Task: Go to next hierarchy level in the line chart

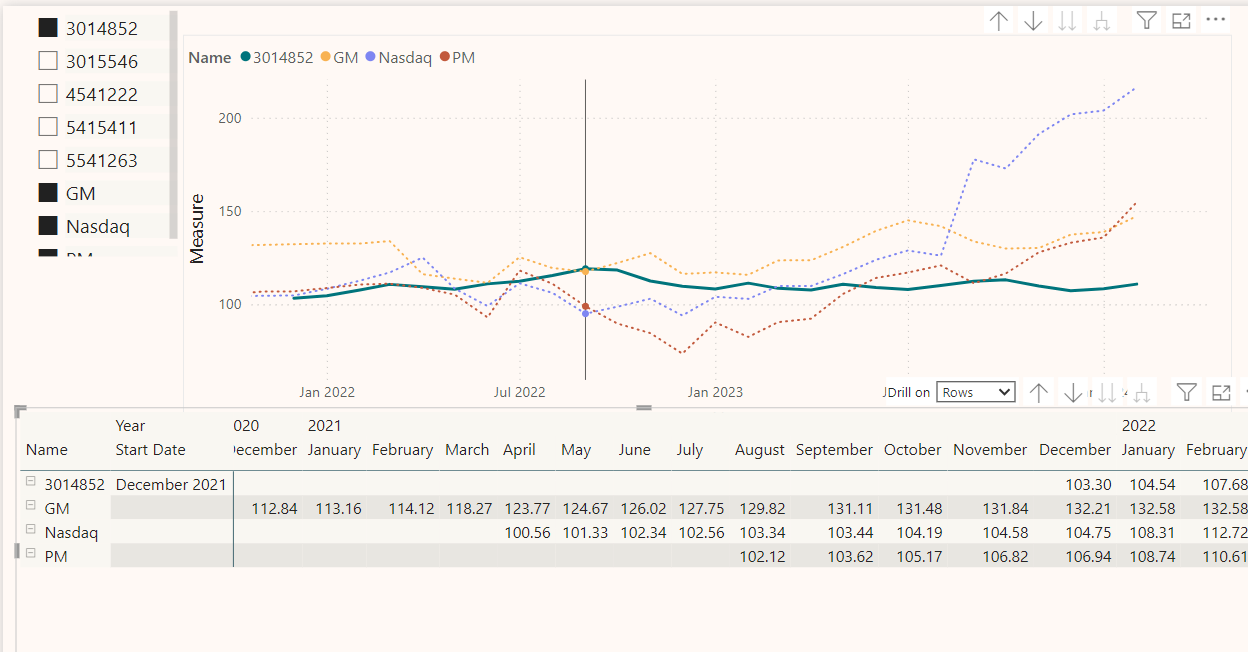Action: pos(1067,21)
